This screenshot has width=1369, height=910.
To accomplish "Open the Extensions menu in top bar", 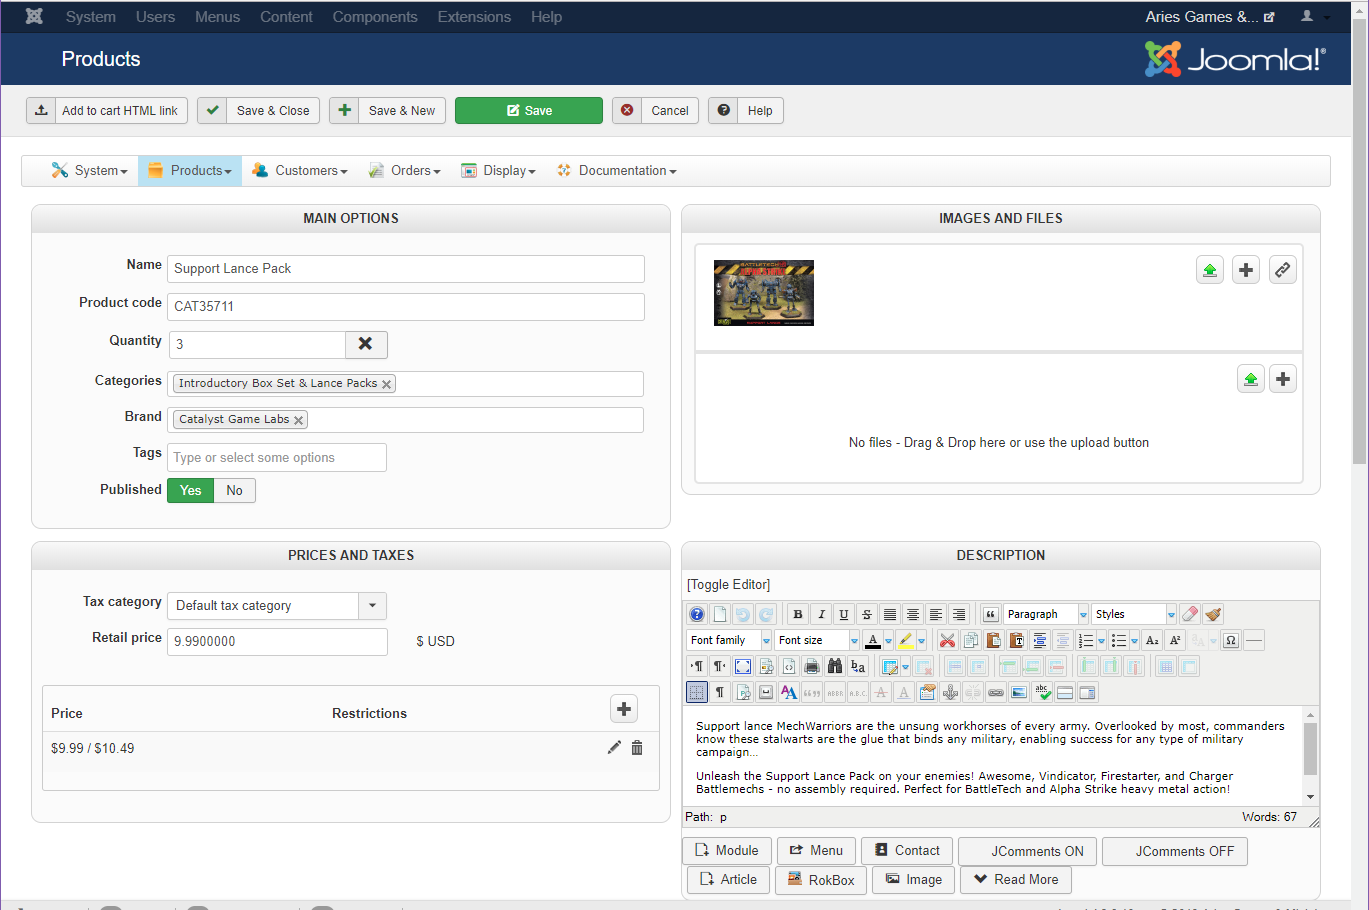I will coord(474,17).
